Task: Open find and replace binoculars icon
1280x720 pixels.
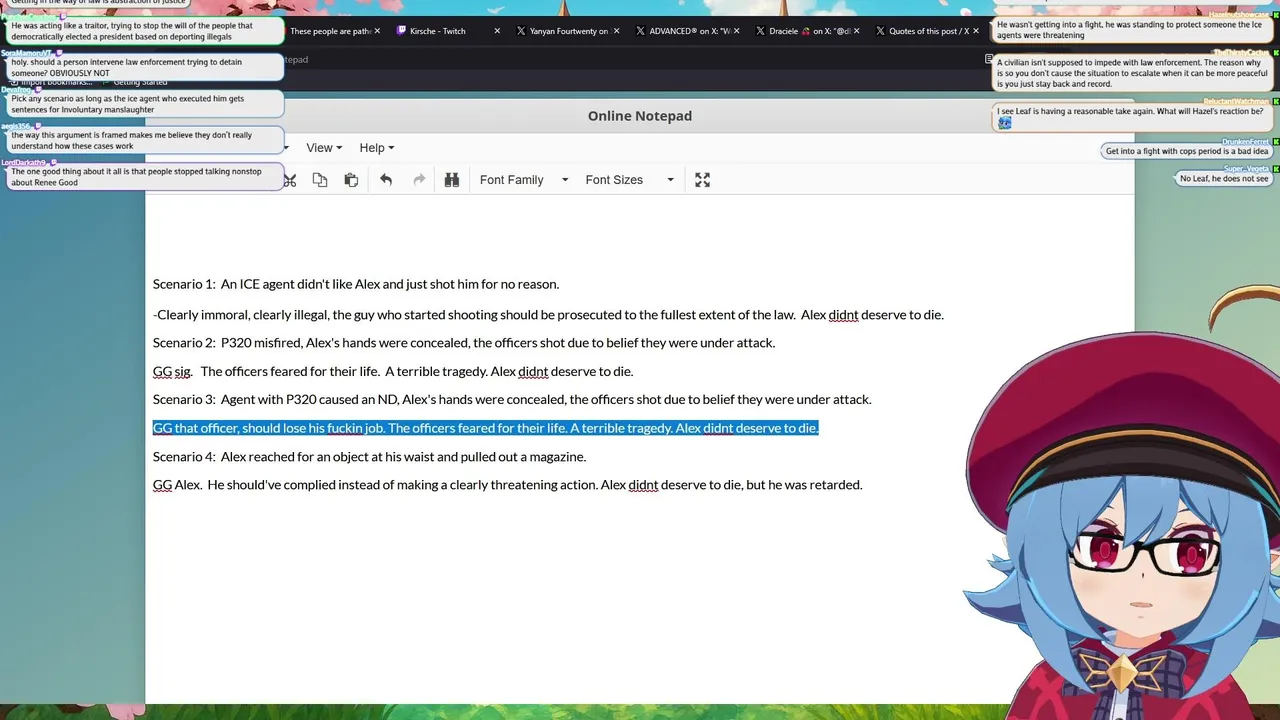Action: [x=452, y=180]
